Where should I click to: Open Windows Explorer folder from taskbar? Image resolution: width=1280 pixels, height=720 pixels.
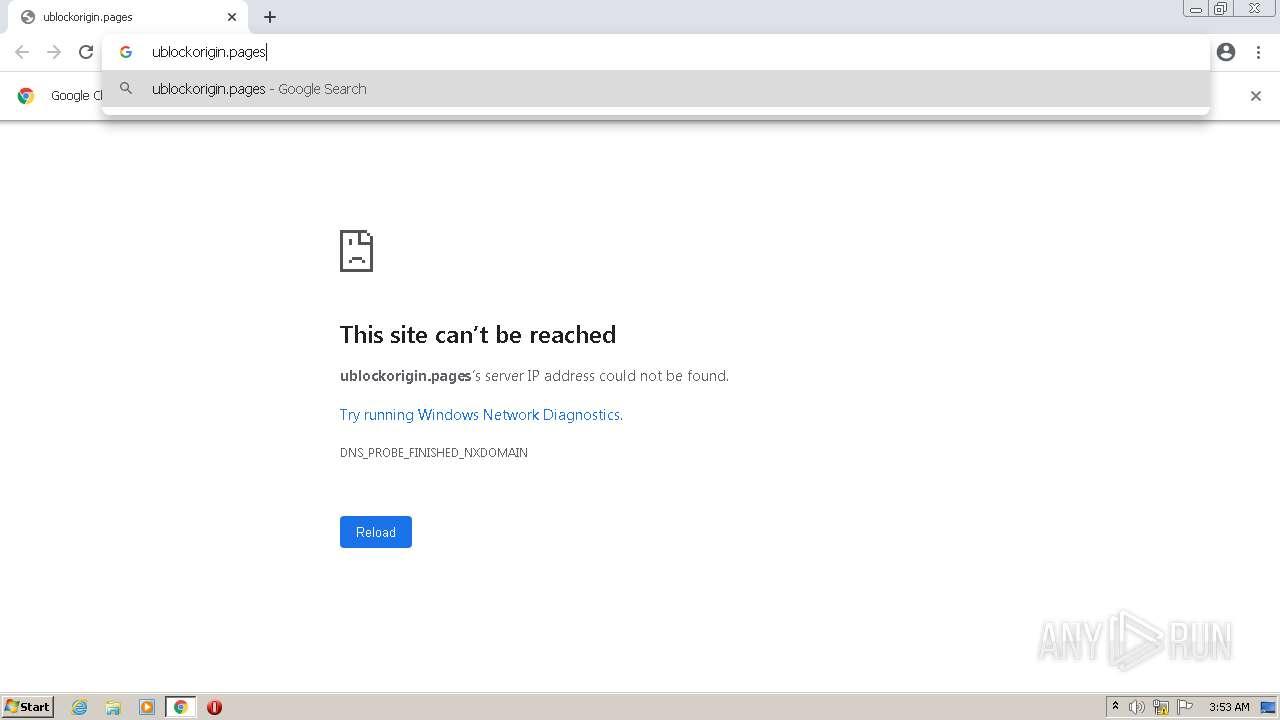point(113,707)
